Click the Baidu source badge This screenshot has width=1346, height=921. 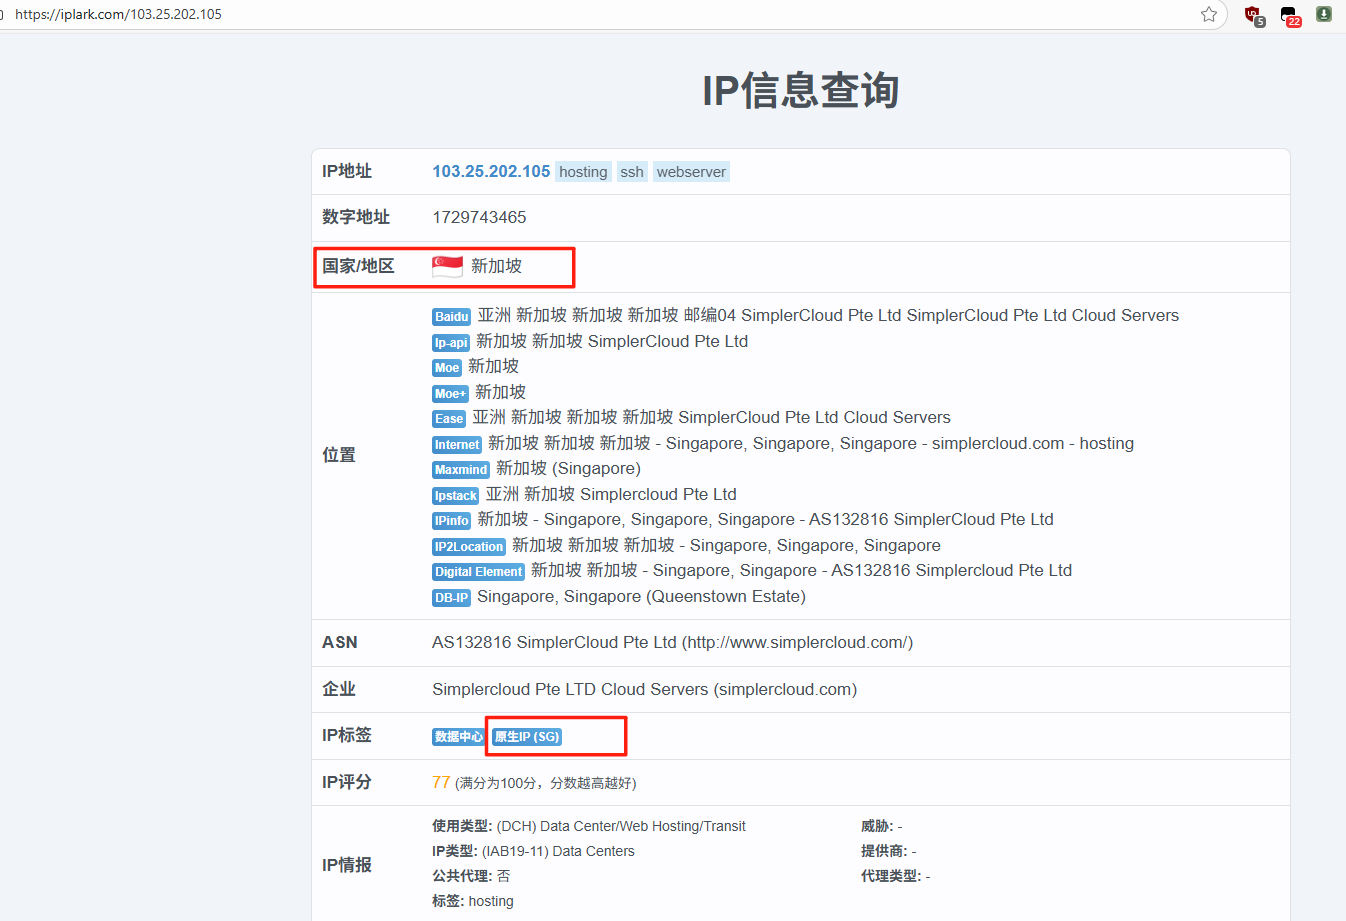[451, 317]
